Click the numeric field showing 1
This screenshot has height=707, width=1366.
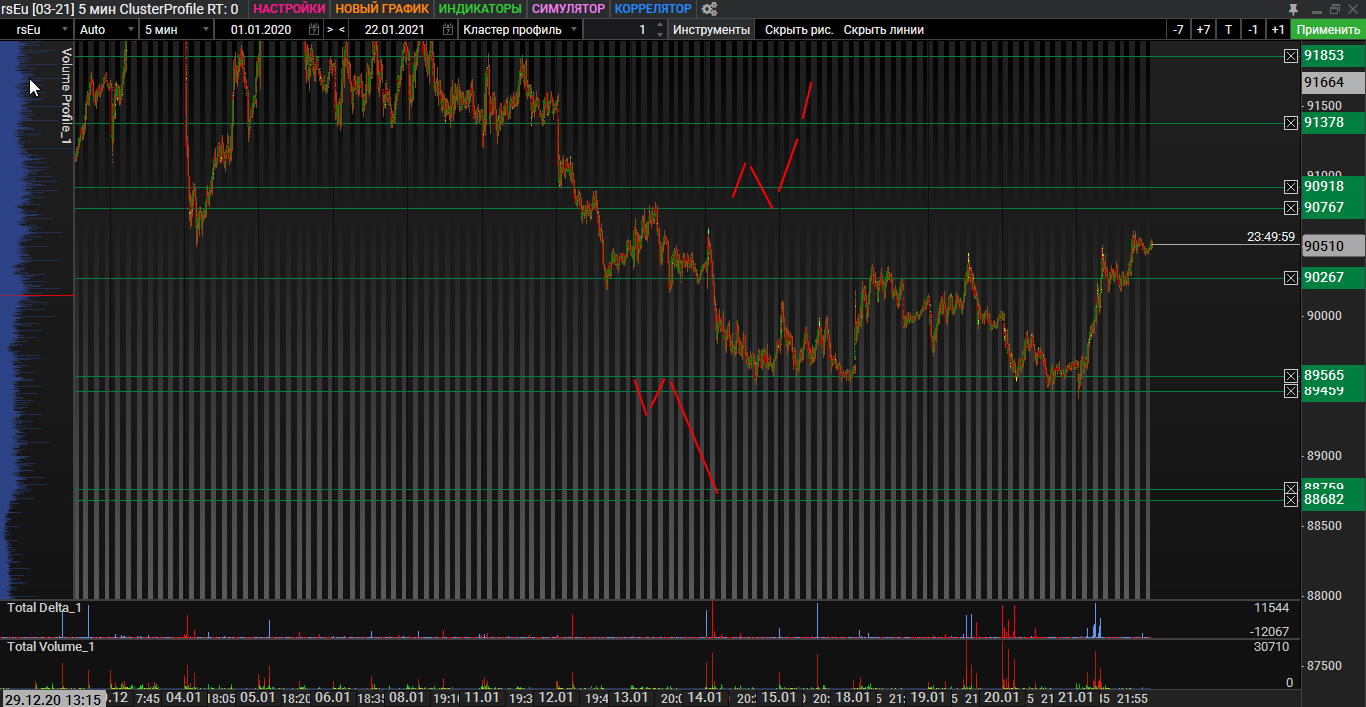(x=617, y=30)
